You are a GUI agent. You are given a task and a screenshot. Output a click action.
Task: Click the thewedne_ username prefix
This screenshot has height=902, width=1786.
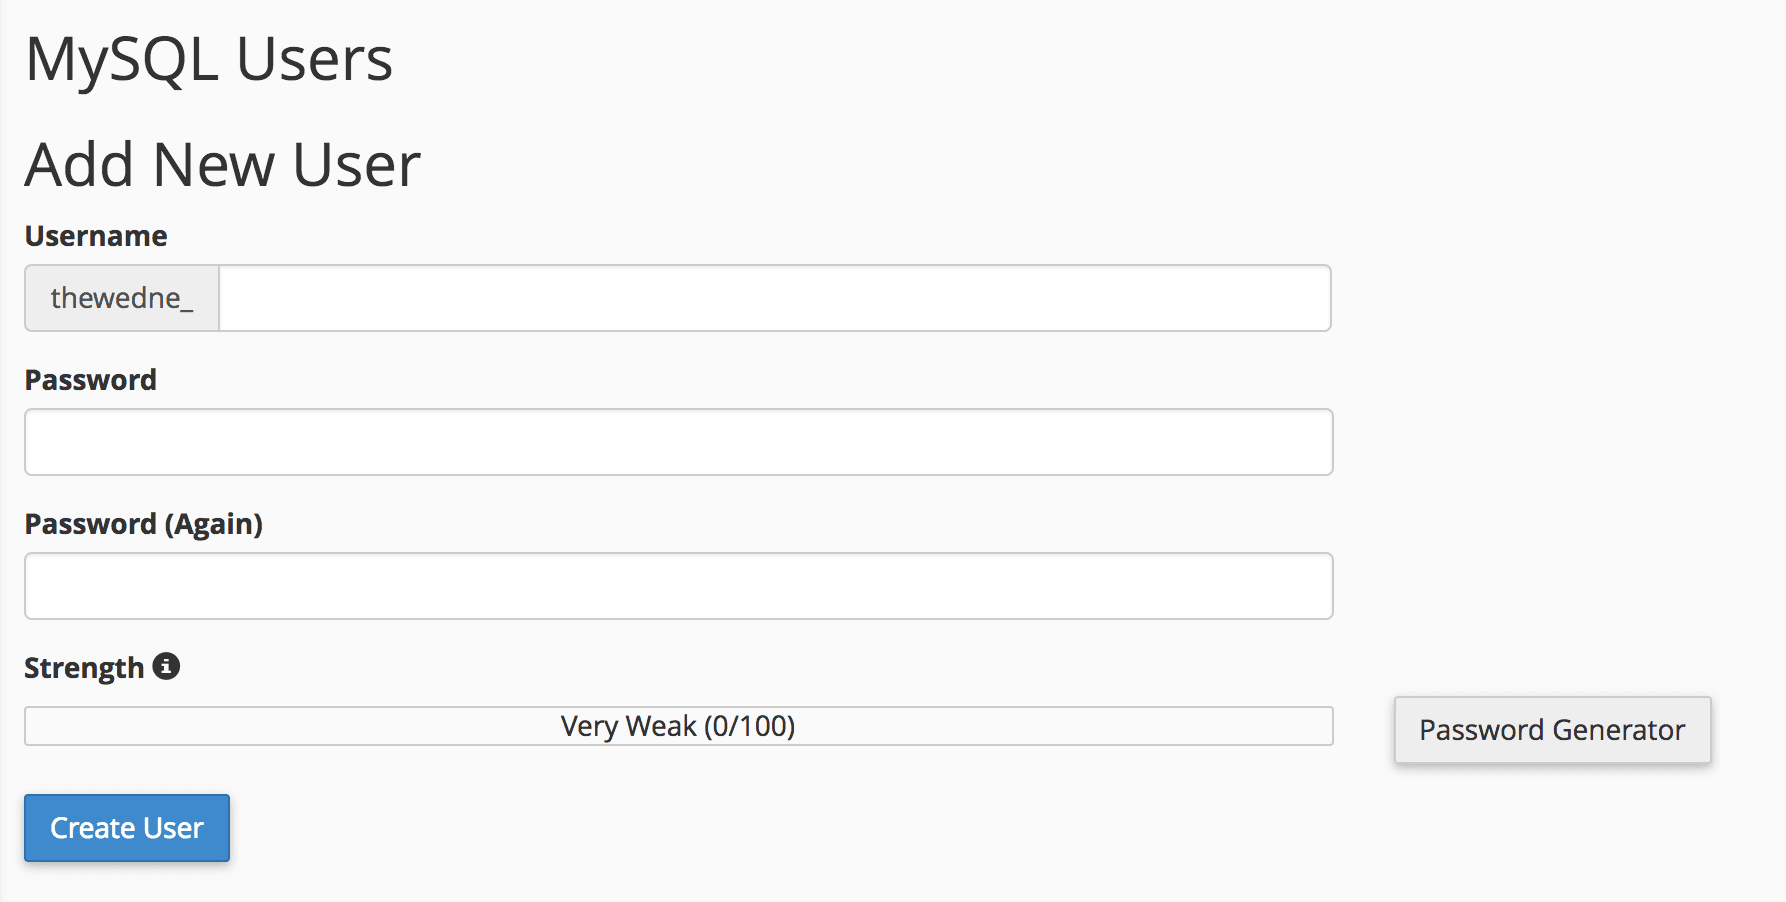tap(122, 298)
